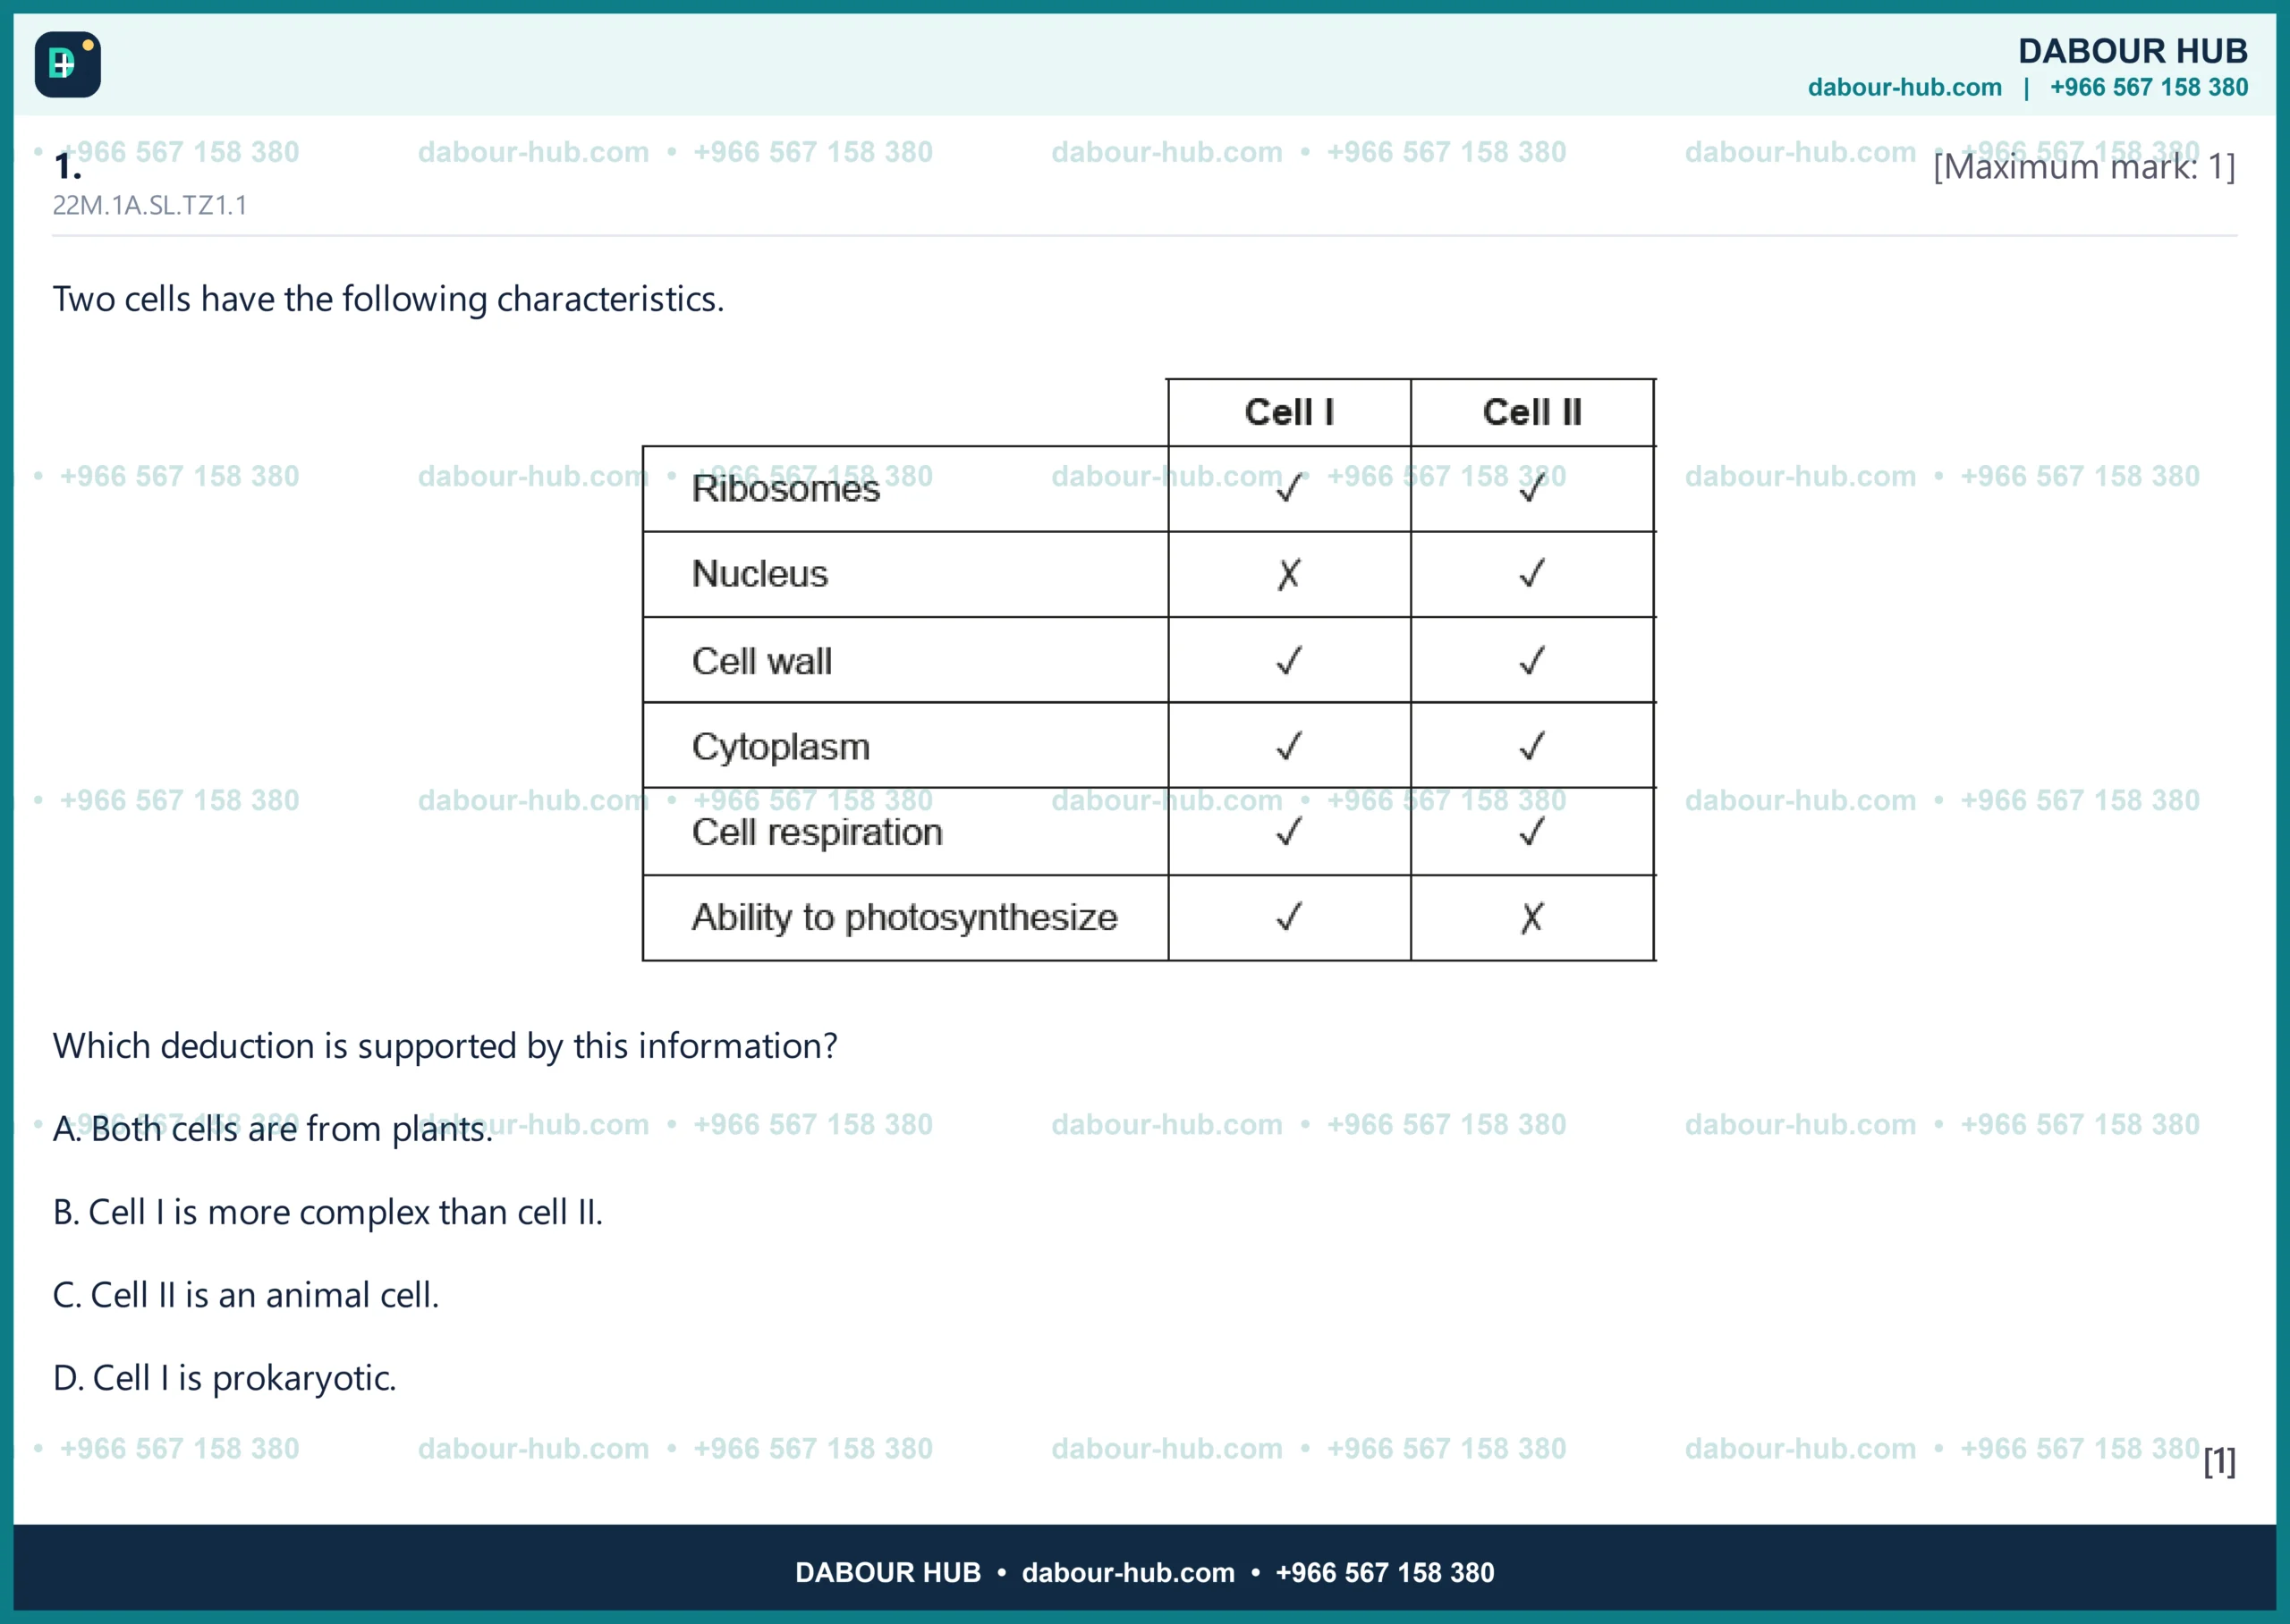Screen dimensions: 2290x1624
Task: Click the check mark for Cell wall in Cell II
Action: 1532,660
